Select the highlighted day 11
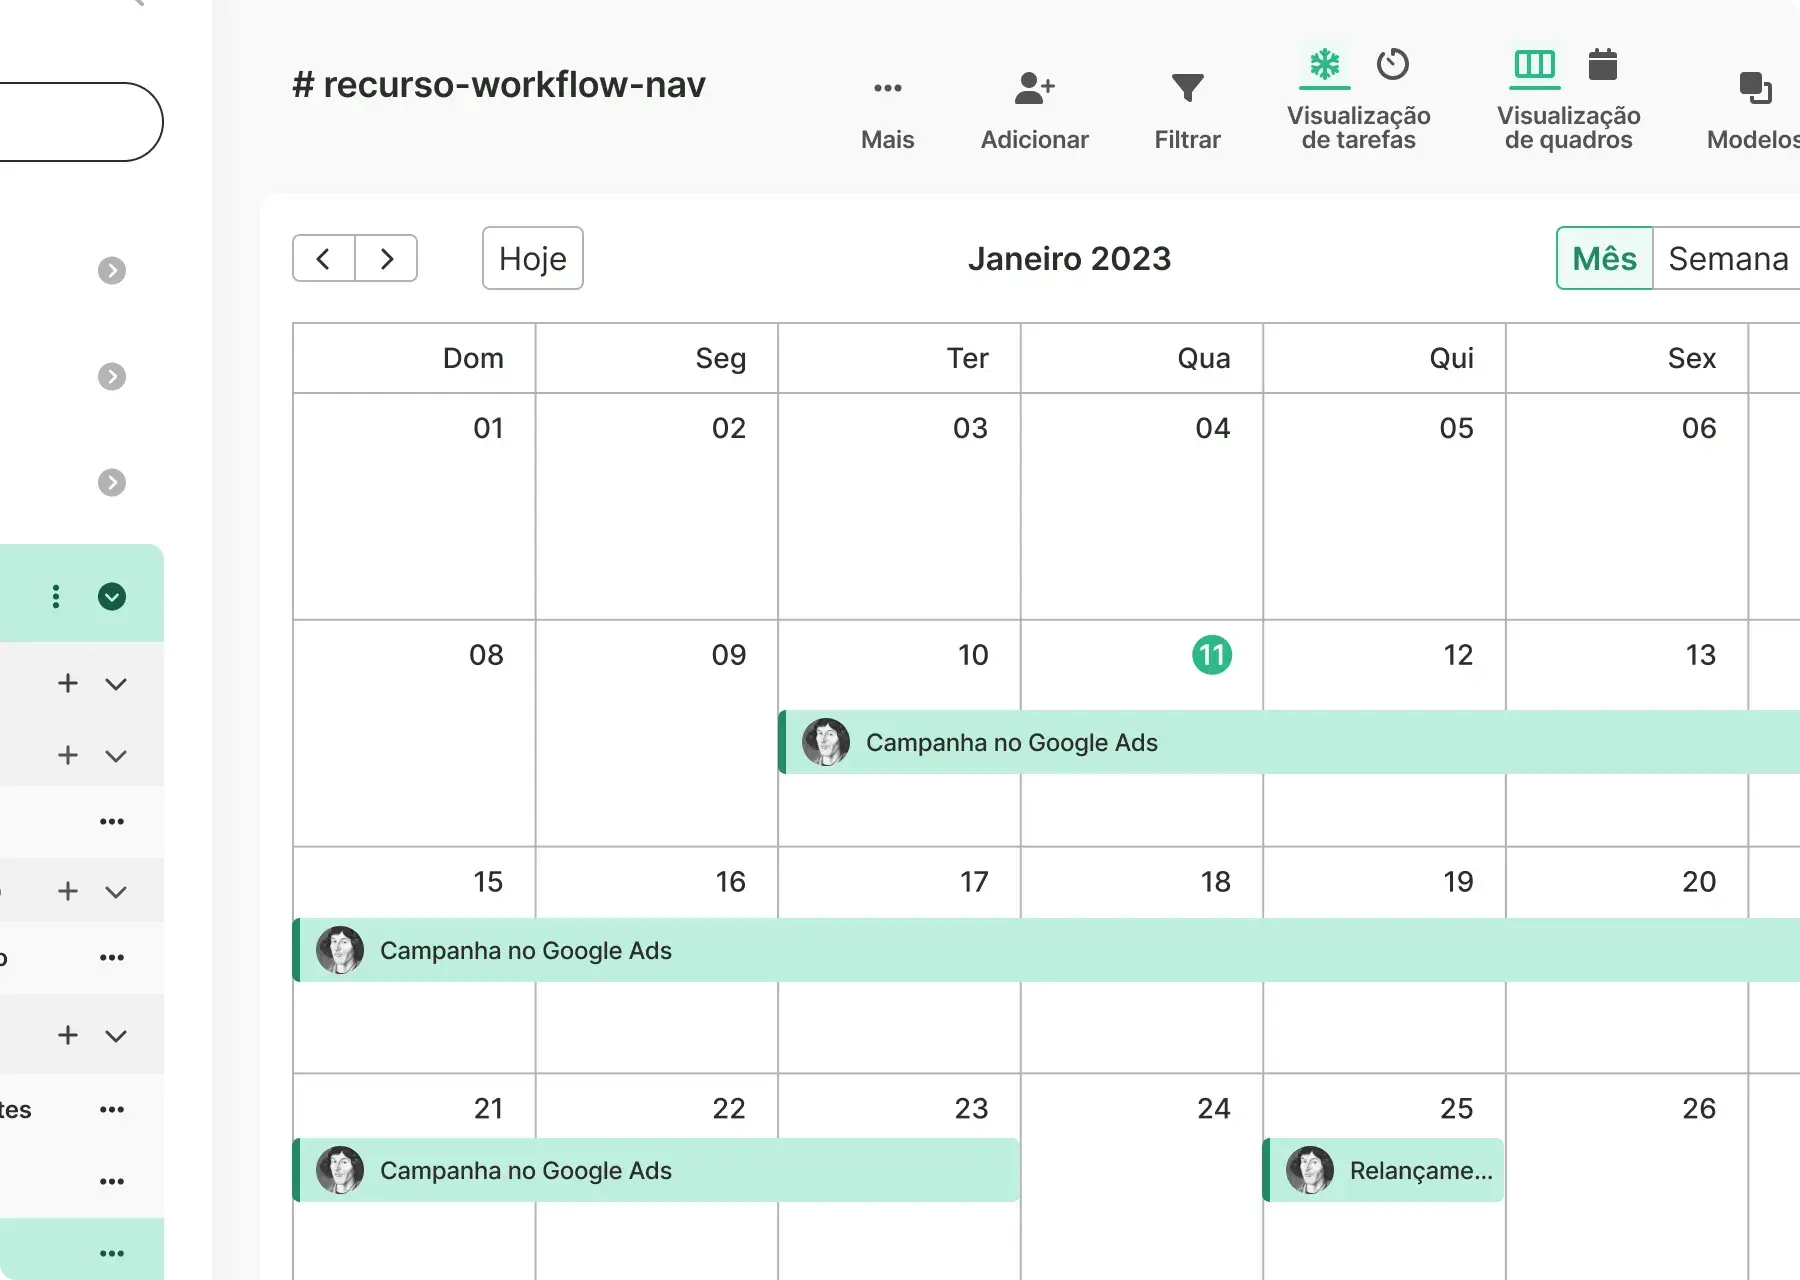 pos(1212,655)
